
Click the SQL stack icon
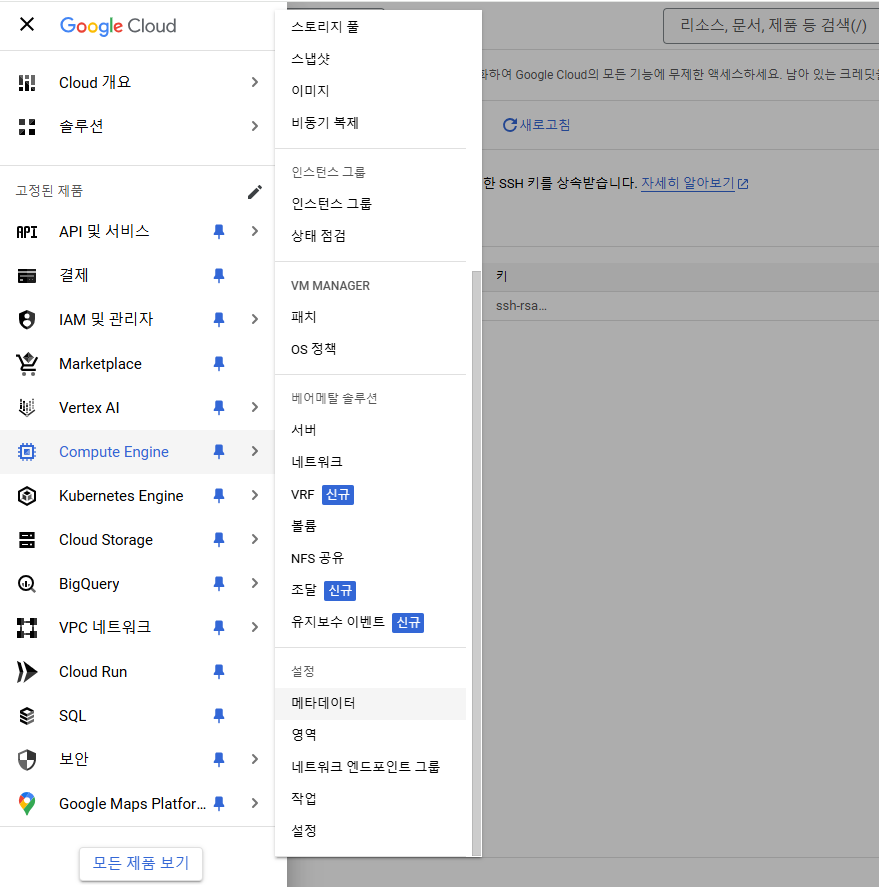pyautogui.click(x=27, y=716)
